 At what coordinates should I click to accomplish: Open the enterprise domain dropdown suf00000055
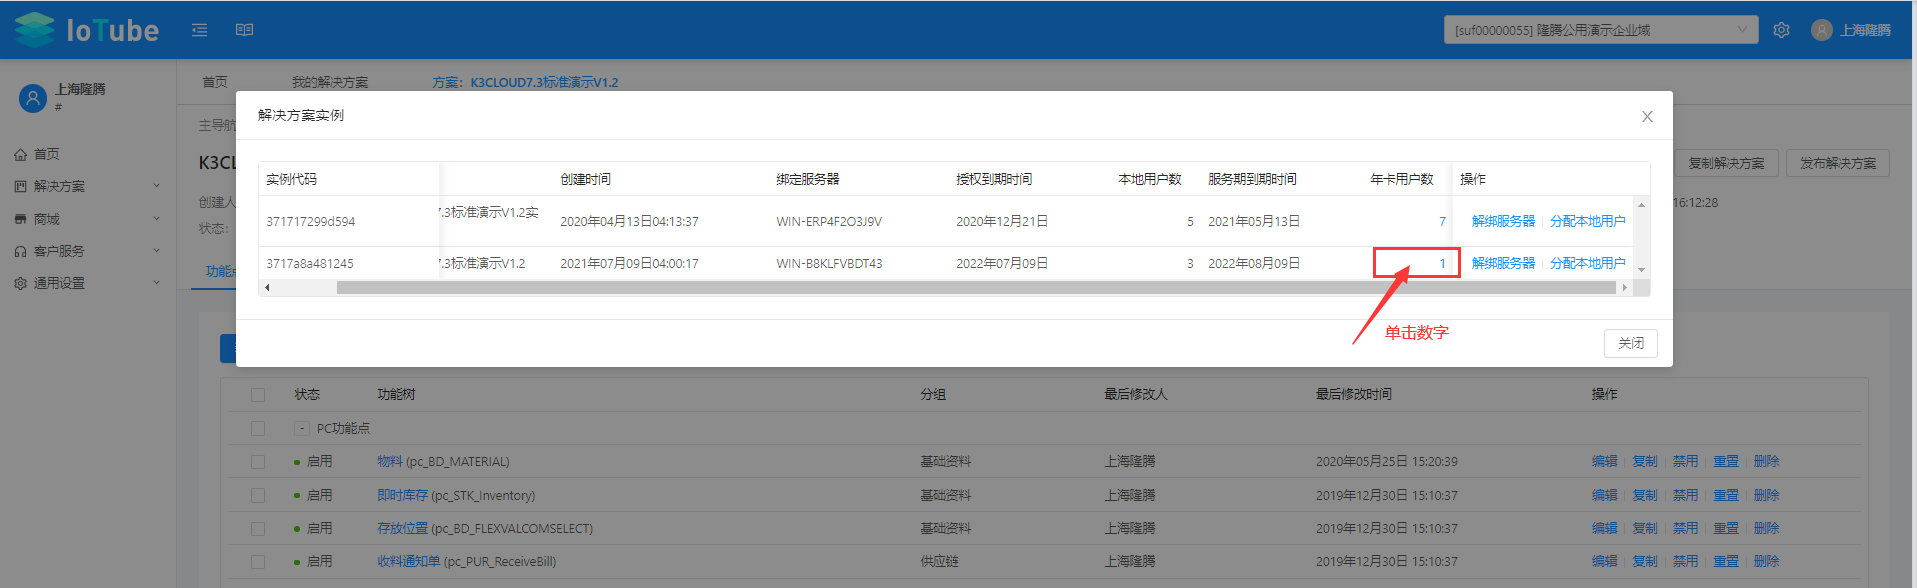pyautogui.click(x=1600, y=30)
